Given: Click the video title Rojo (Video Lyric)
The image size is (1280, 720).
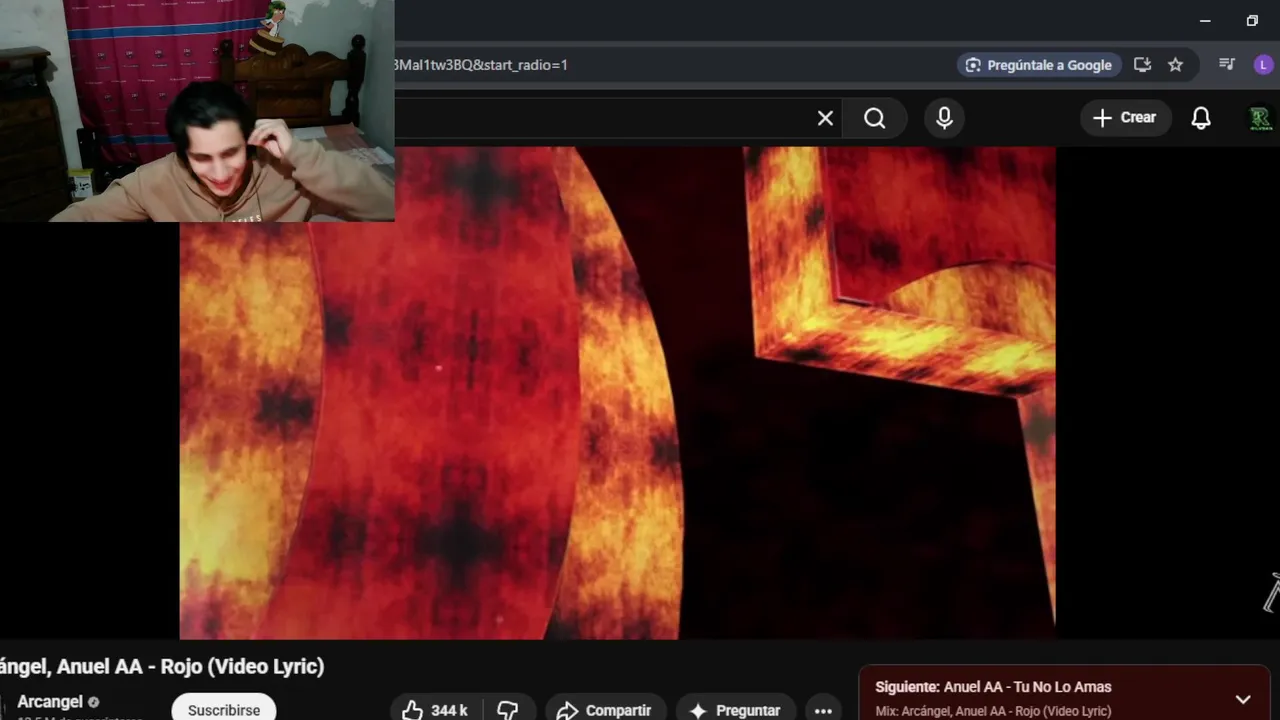Looking at the screenshot, I should pos(162,667).
